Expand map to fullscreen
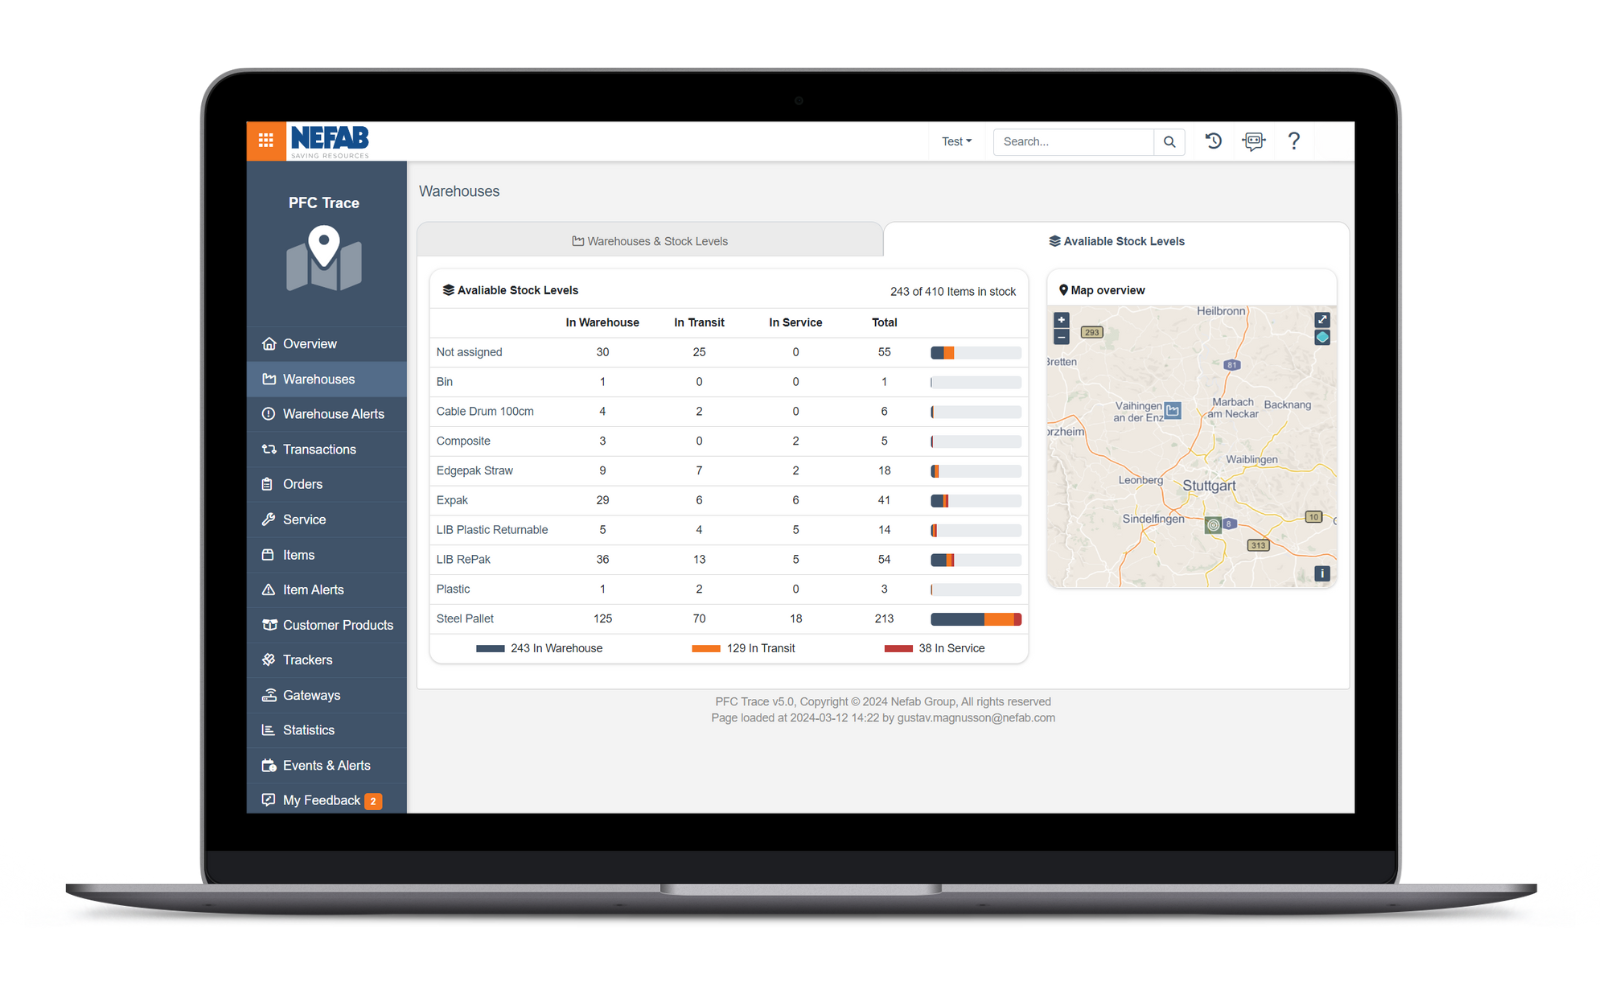 point(1322,320)
